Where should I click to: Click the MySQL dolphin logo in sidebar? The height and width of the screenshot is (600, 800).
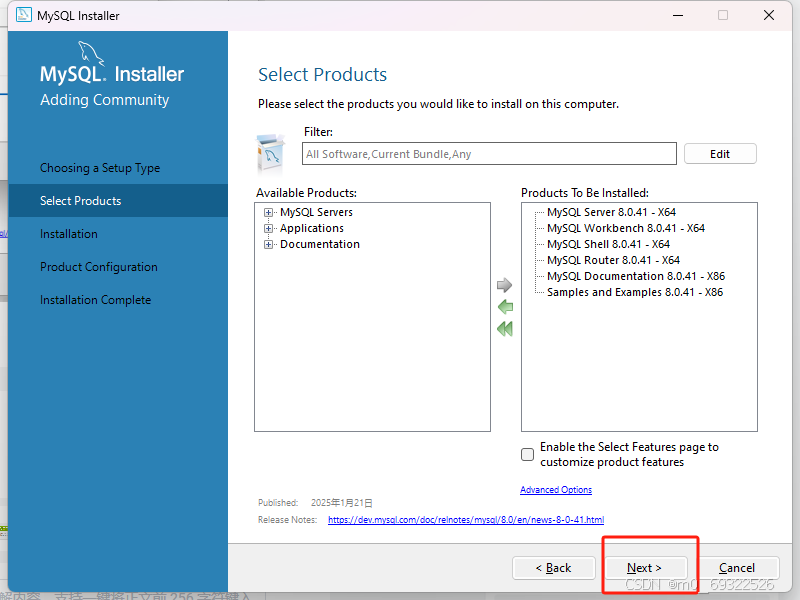tap(91, 53)
